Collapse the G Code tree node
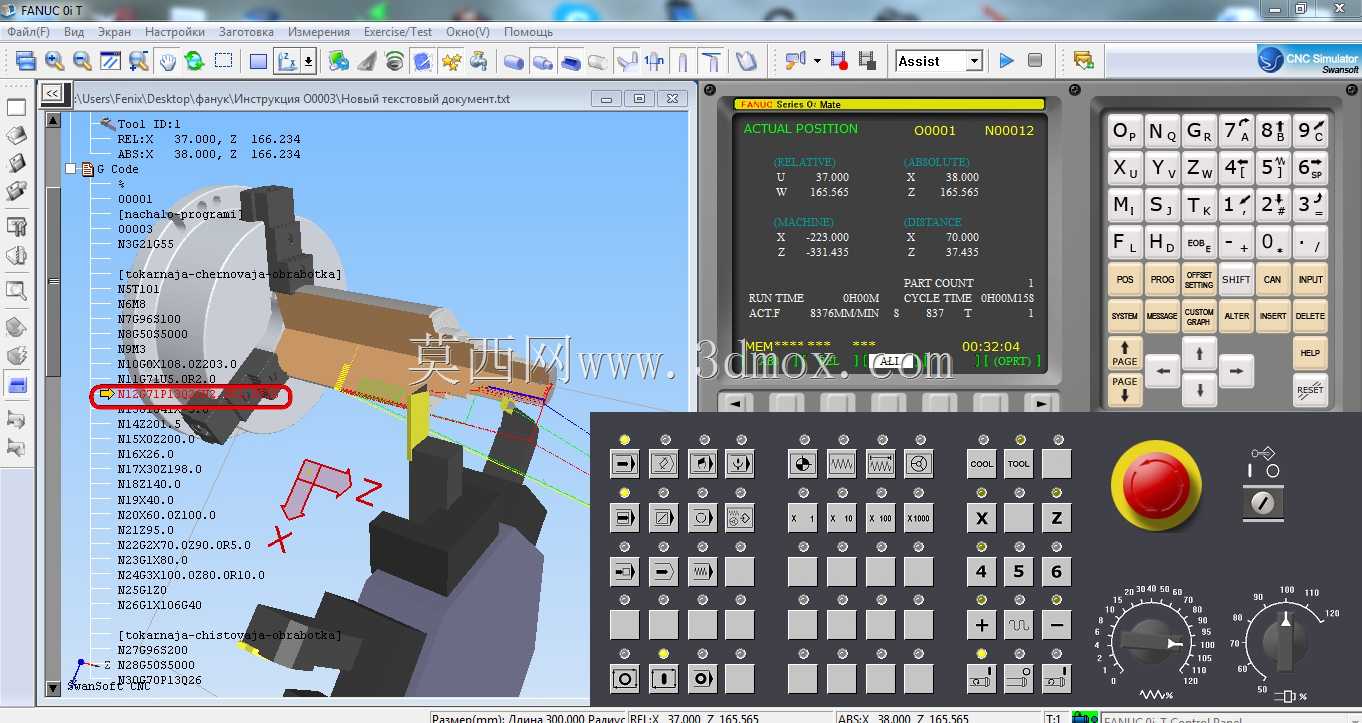This screenshot has height=723, width=1362. coord(71,169)
